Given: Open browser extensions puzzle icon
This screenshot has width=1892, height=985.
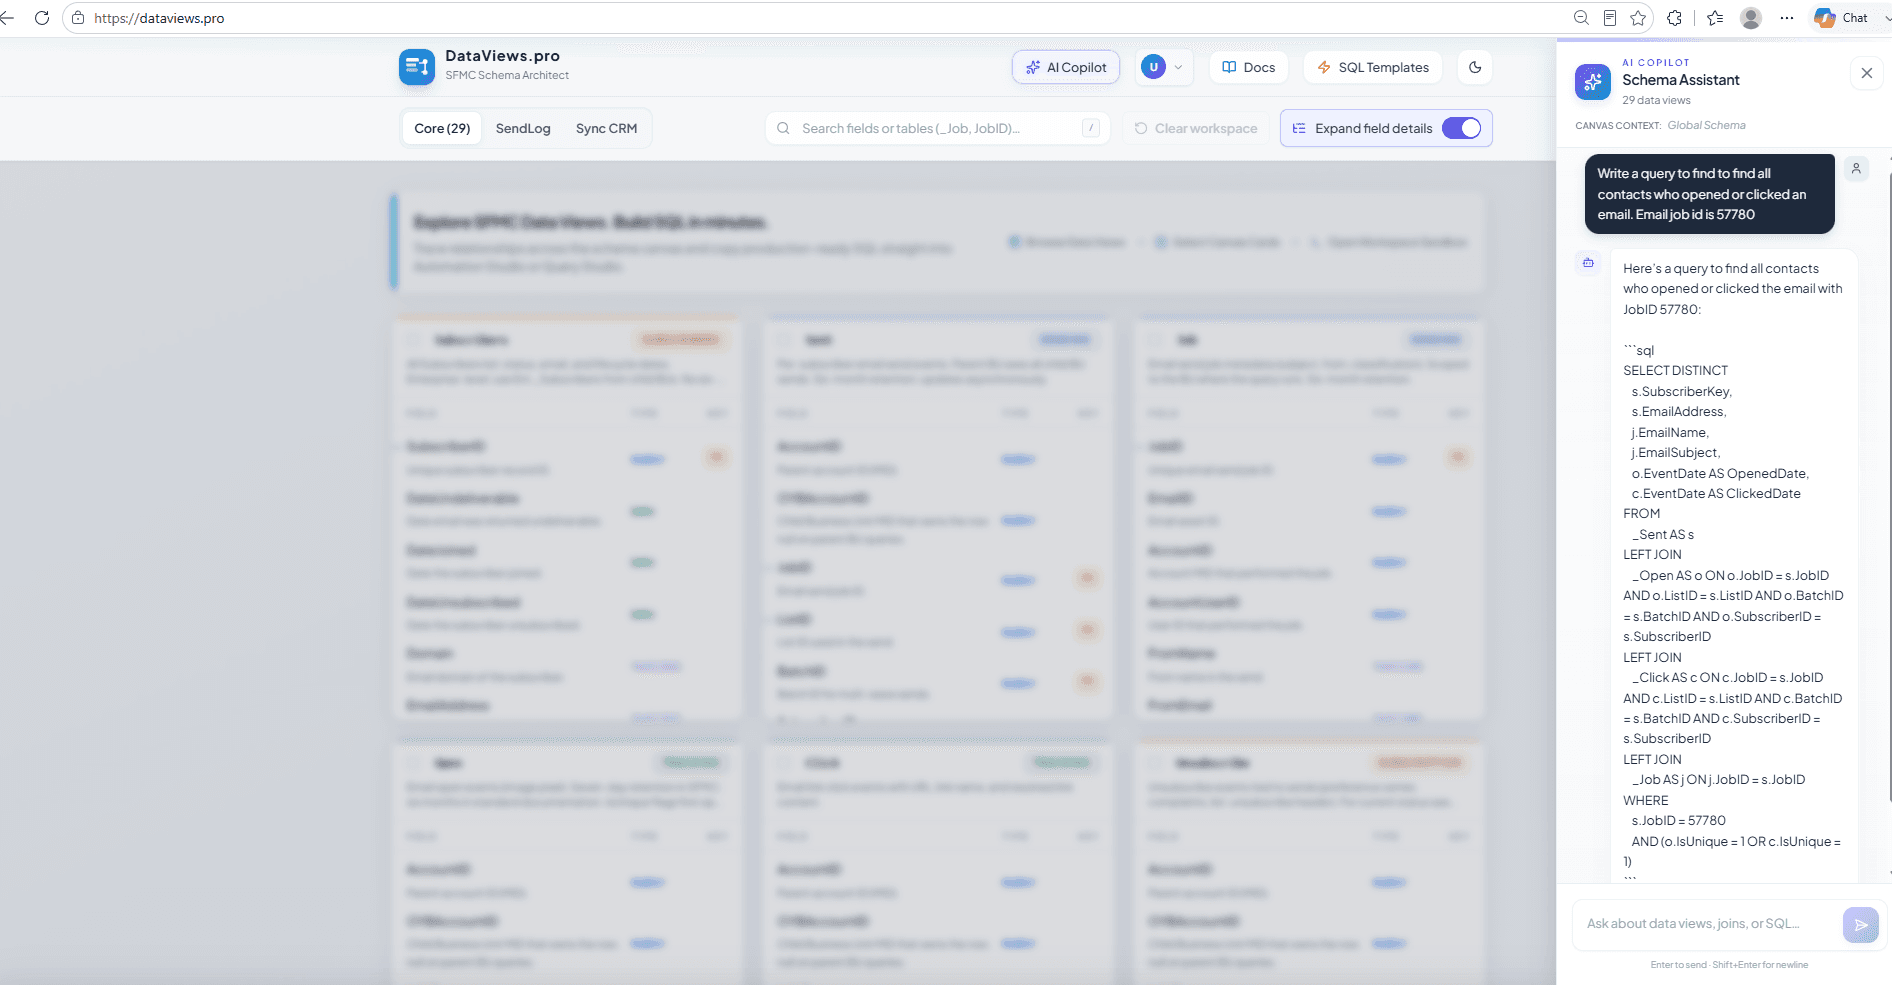Looking at the screenshot, I should (1674, 18).
